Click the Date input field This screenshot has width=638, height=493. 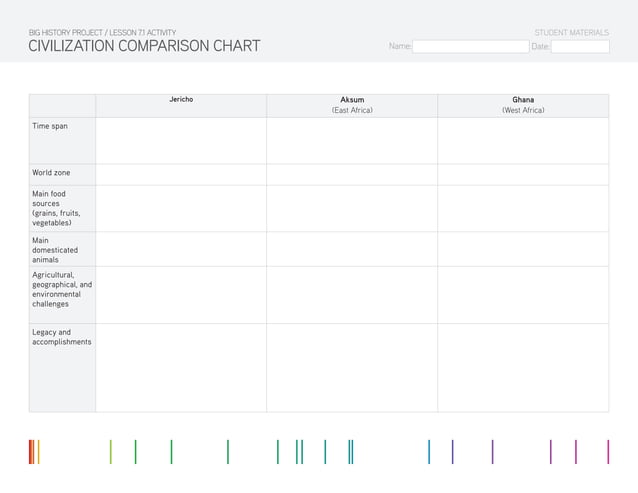click(x=579, y=46)
